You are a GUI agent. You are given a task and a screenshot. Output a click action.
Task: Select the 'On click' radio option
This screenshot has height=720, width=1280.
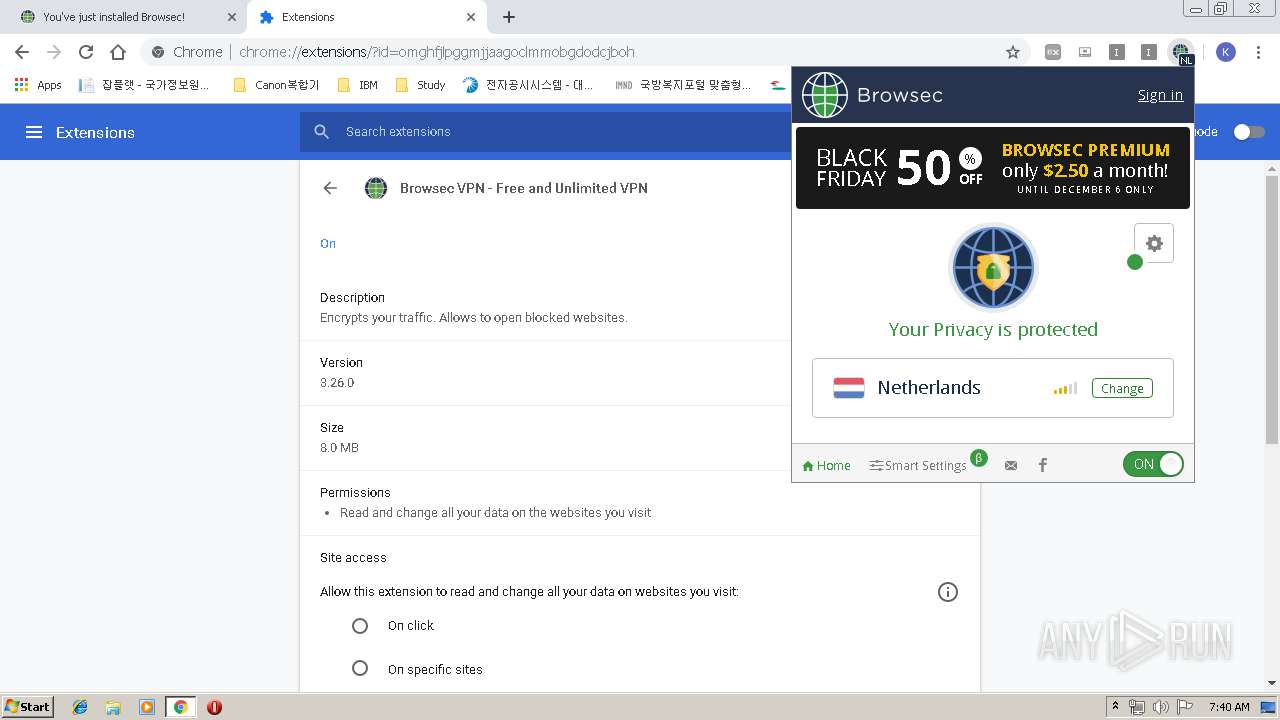pos(360,626)
